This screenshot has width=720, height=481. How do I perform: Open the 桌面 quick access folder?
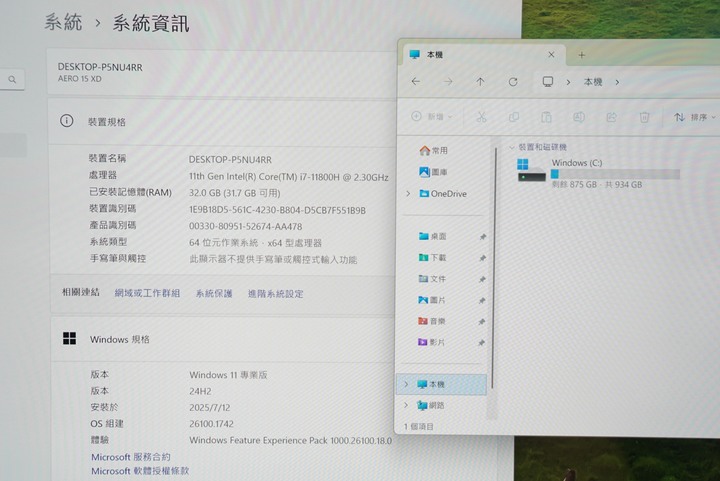pyautogui.click(x=432, y=236)
